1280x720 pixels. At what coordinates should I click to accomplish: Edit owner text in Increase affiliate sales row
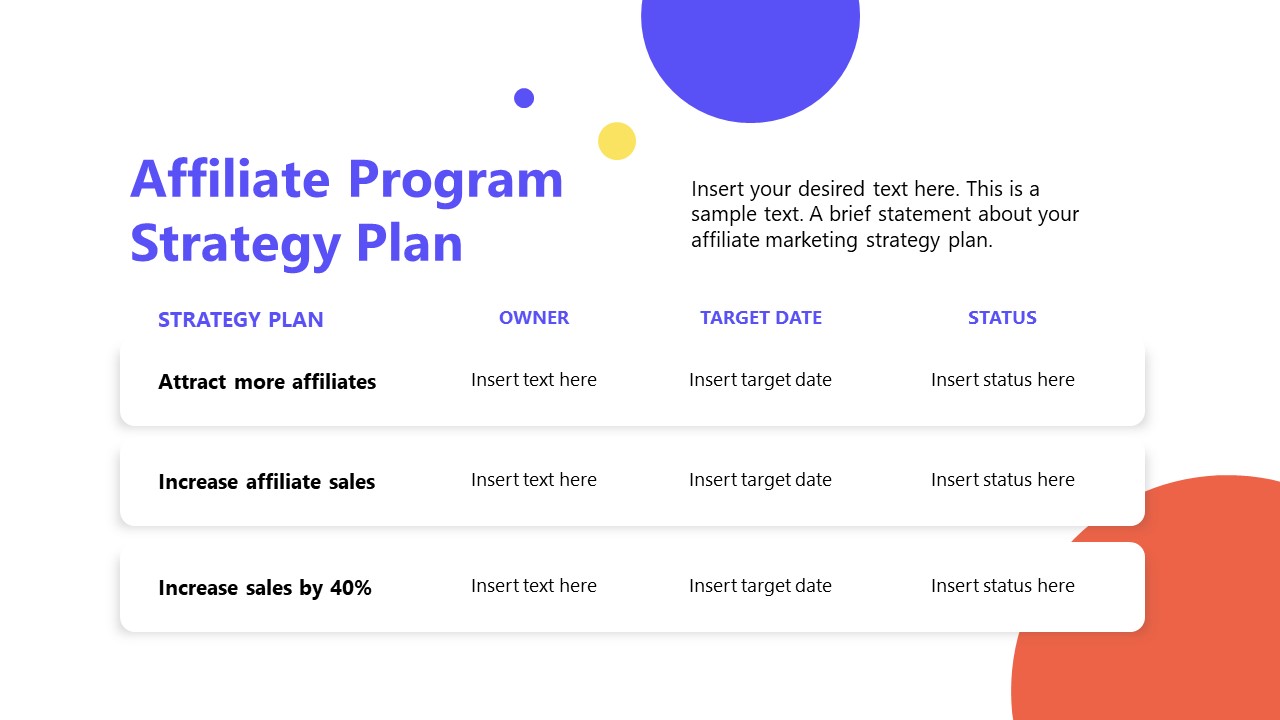pyautogui.click(x=534, y=480)
